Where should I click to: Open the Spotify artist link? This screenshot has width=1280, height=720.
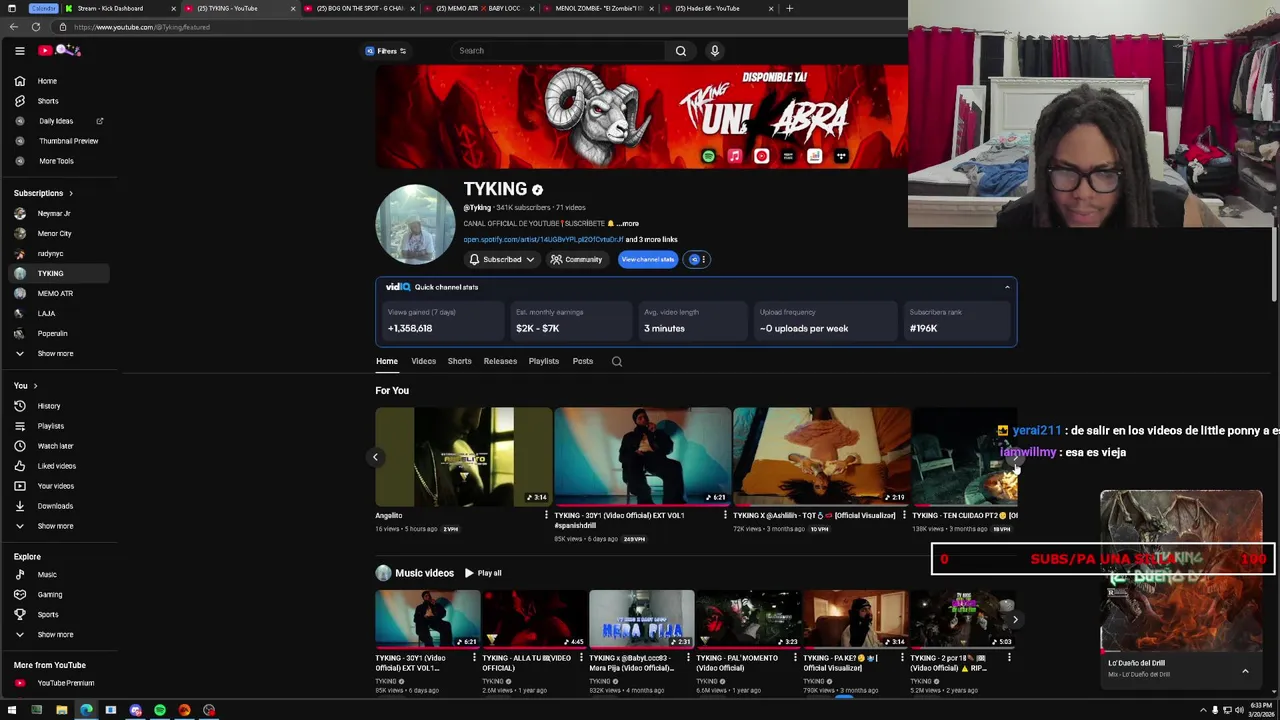click(x=543, y=240)
